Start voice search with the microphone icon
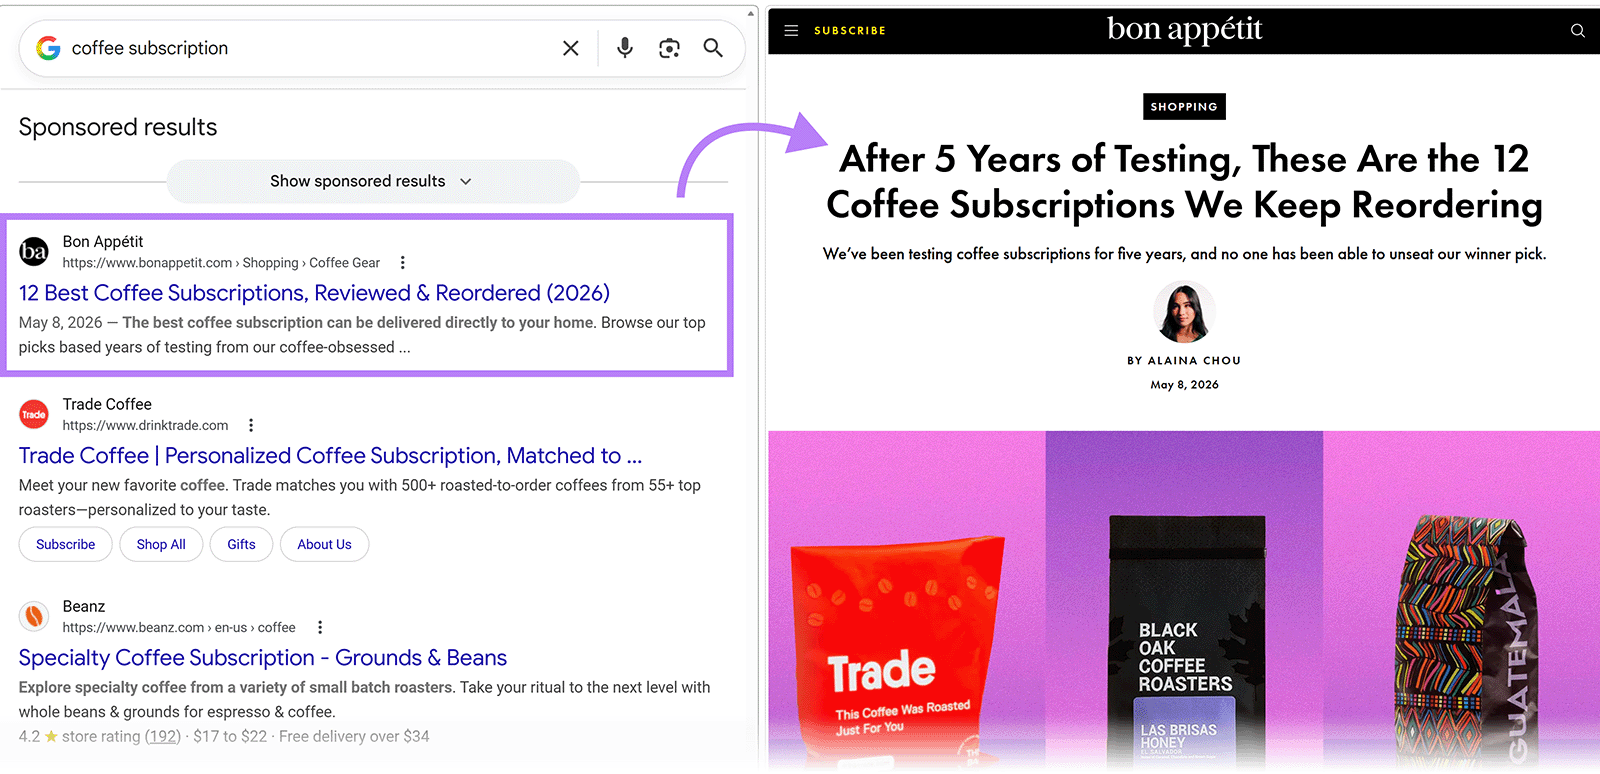Image resolution: width=1600 pixels, height=774 pixels. tap(625, 48)
